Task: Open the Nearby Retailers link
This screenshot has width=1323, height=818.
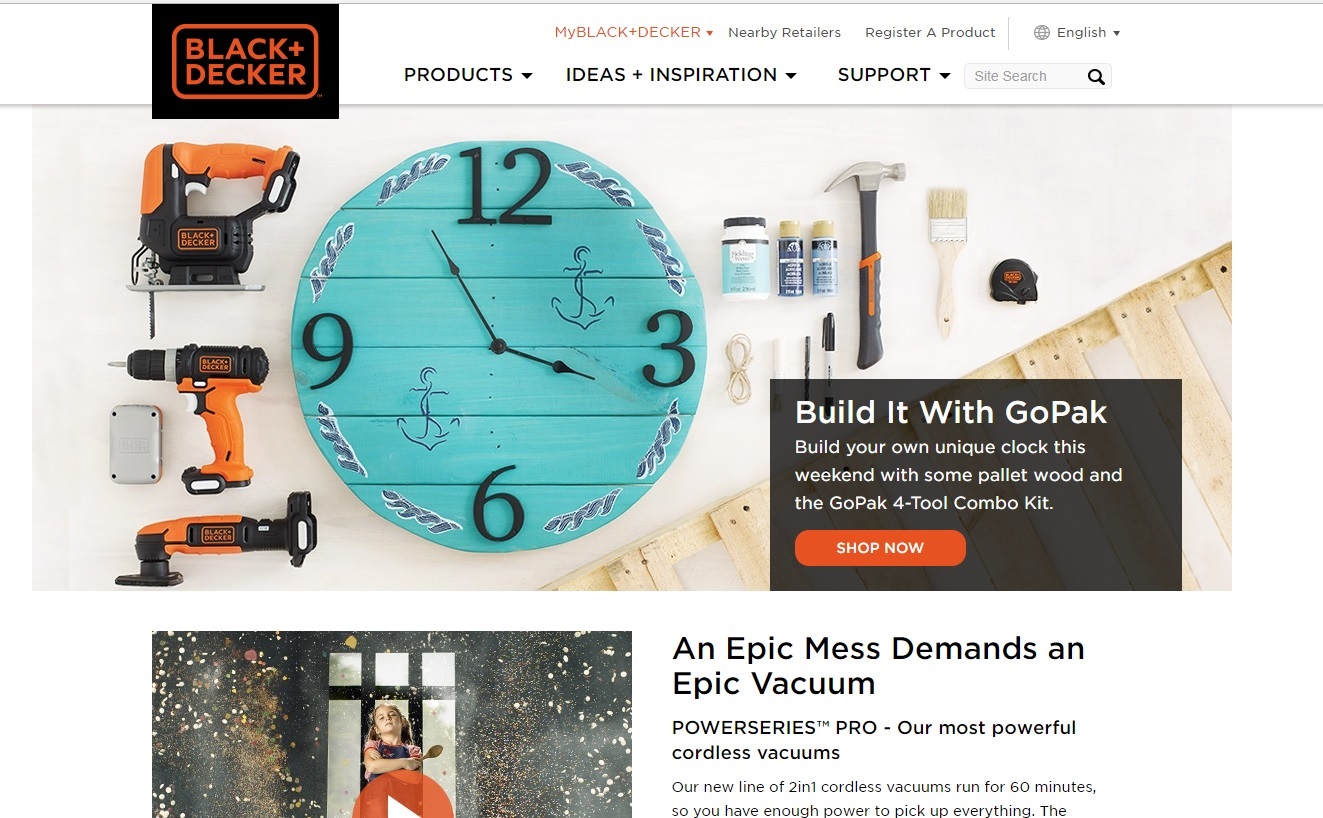Action: (x=784, y=33)
